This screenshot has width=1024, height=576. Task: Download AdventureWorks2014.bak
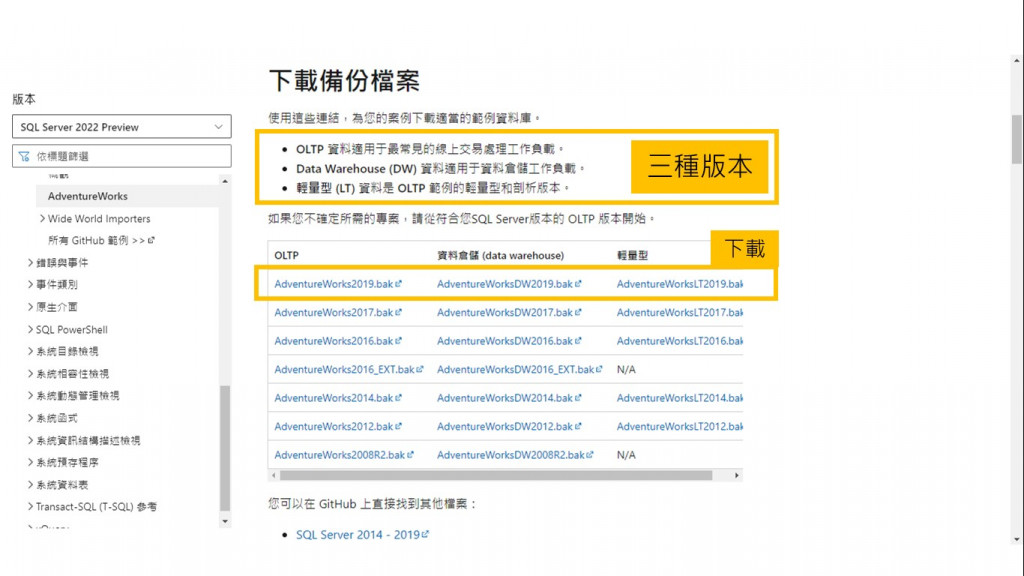[x=338, y=397]
